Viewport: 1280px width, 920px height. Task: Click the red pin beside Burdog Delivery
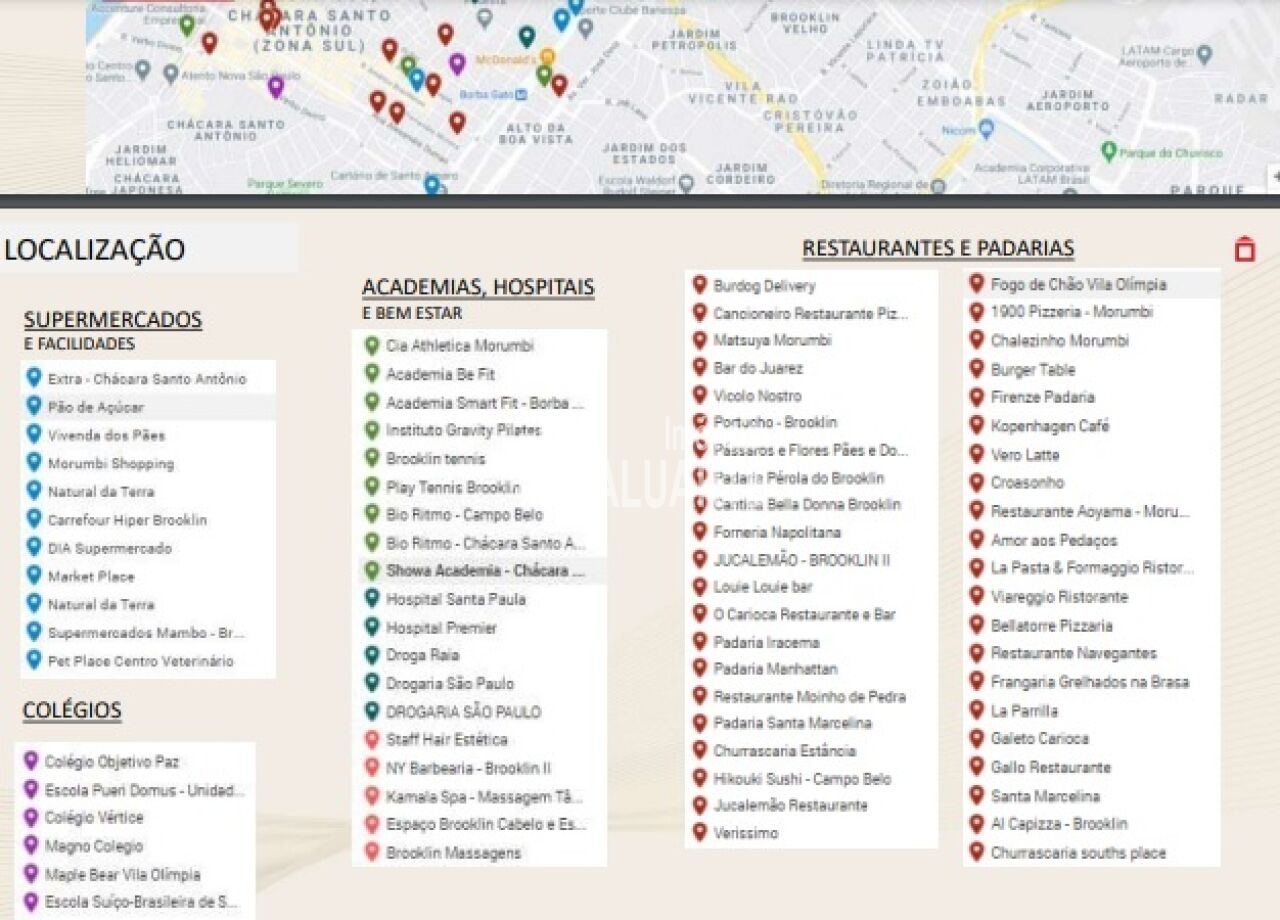700,286
